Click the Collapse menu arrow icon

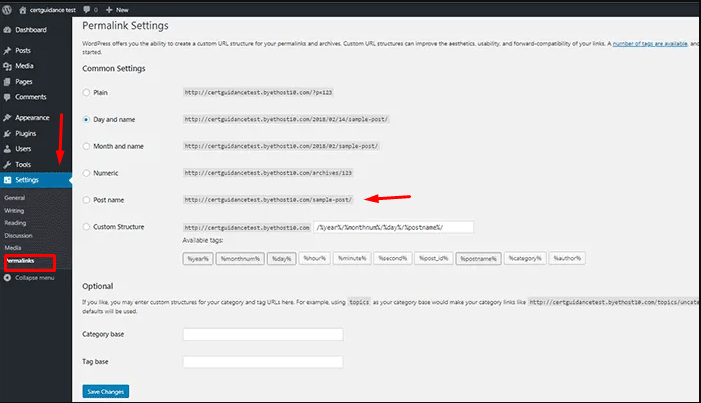tap(7, 278)
